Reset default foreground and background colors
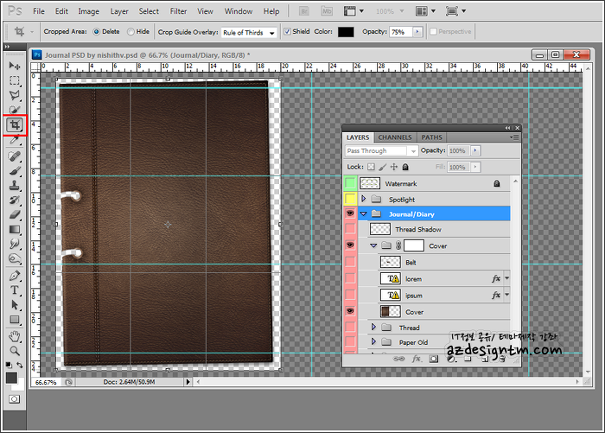 click(x=8, y=365)
